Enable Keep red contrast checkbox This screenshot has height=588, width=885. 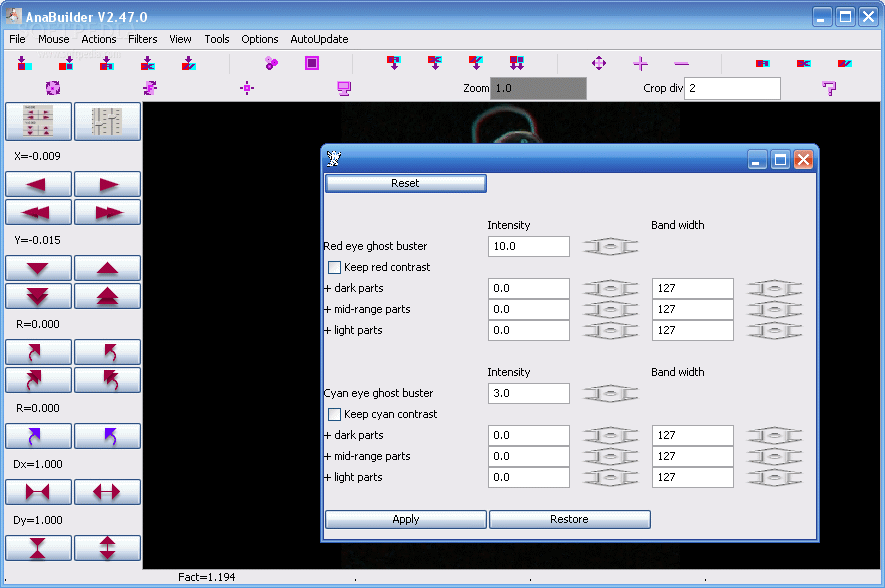(334, 267)
